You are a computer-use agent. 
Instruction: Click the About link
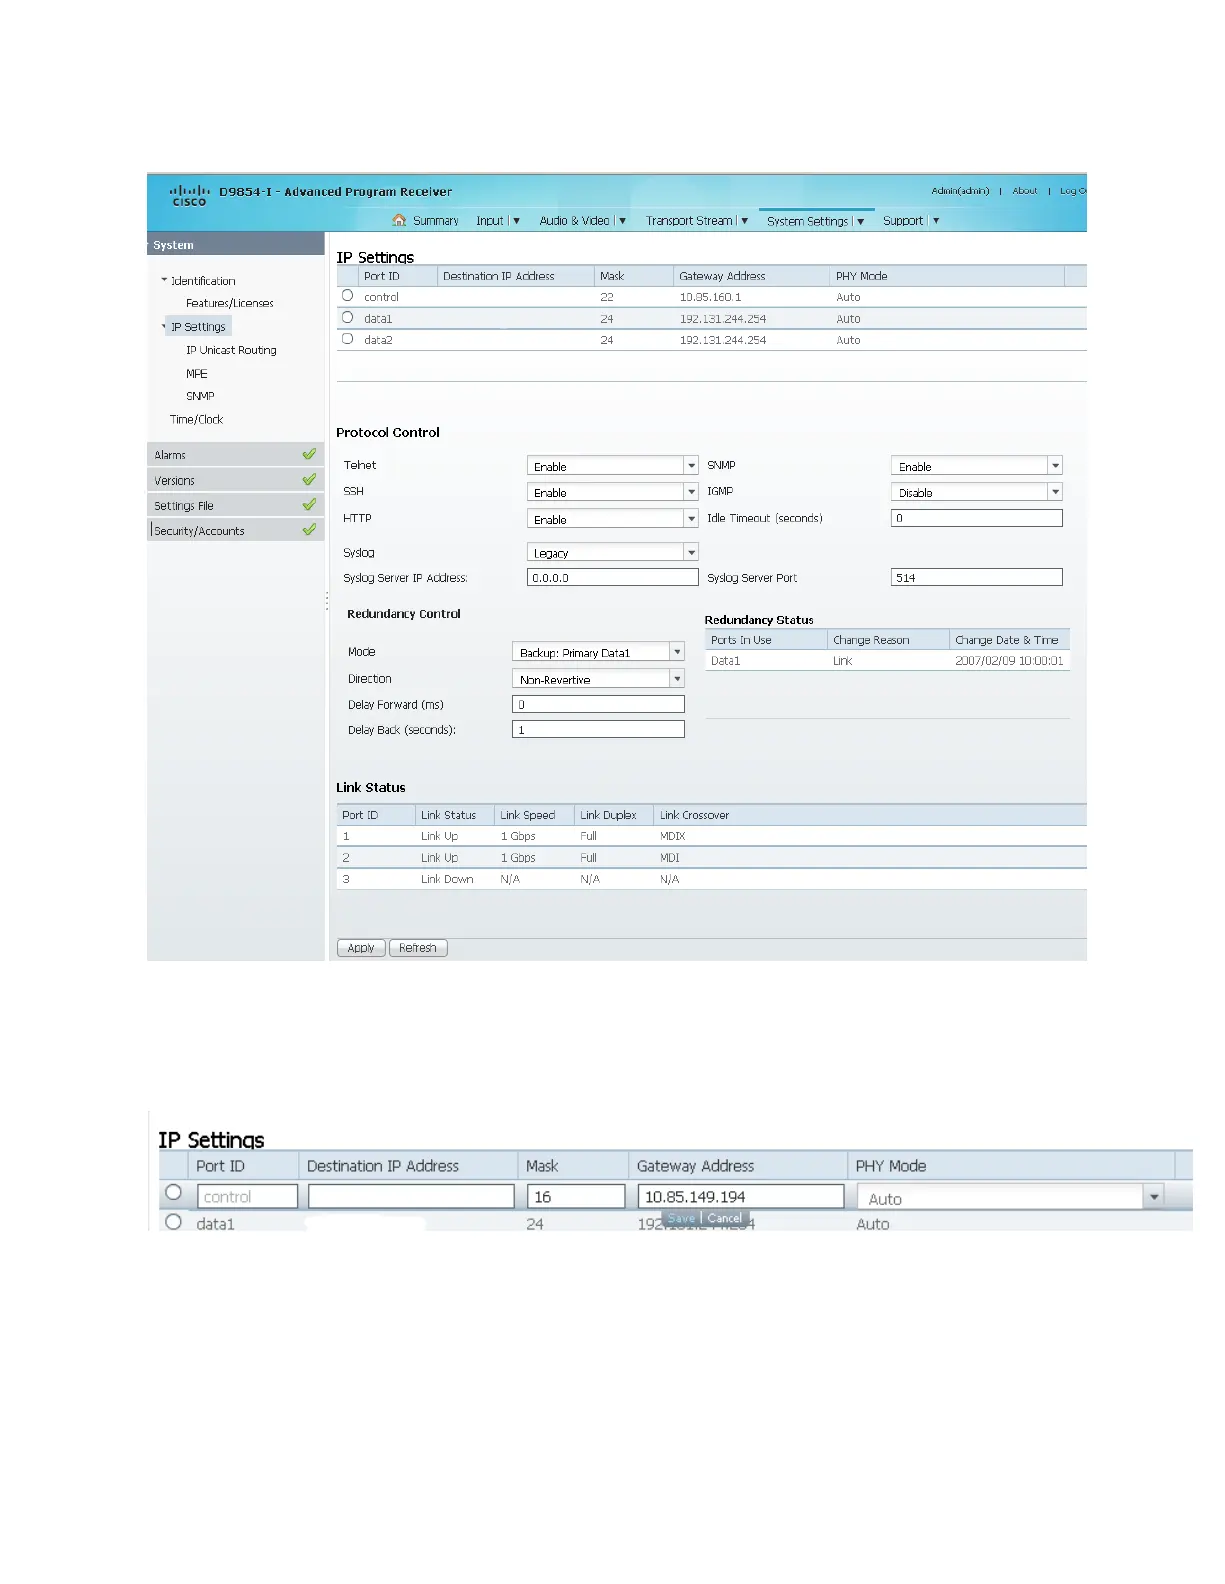pos(1025,191)
